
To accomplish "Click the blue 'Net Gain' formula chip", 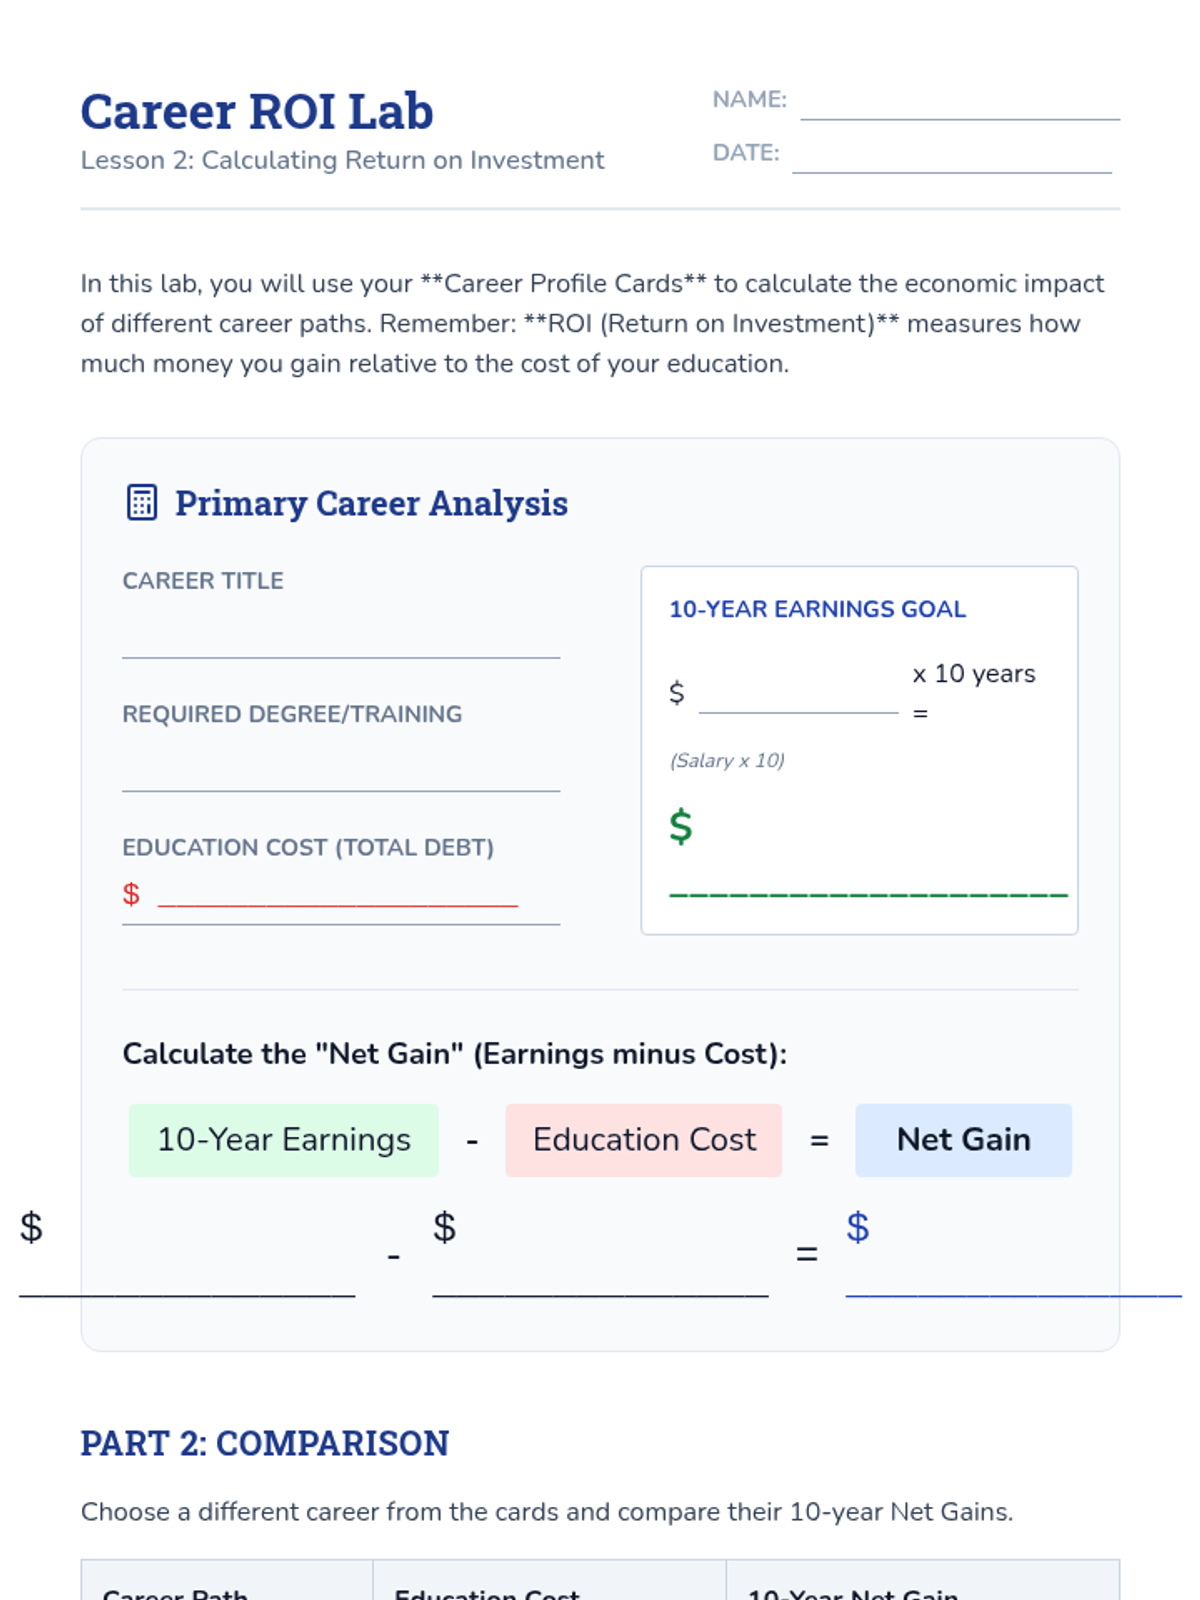I will point(963,1140).
